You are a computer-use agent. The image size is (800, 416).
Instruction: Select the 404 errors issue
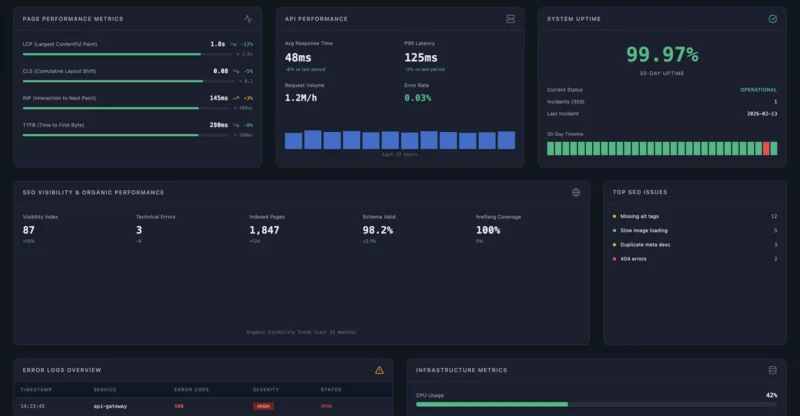tap(633, 258)
